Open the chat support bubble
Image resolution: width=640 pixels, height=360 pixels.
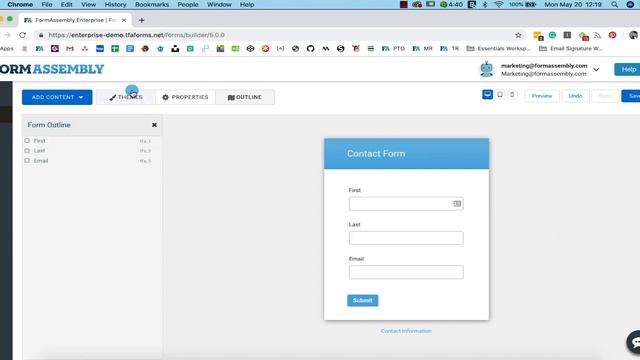click(634, 342)
